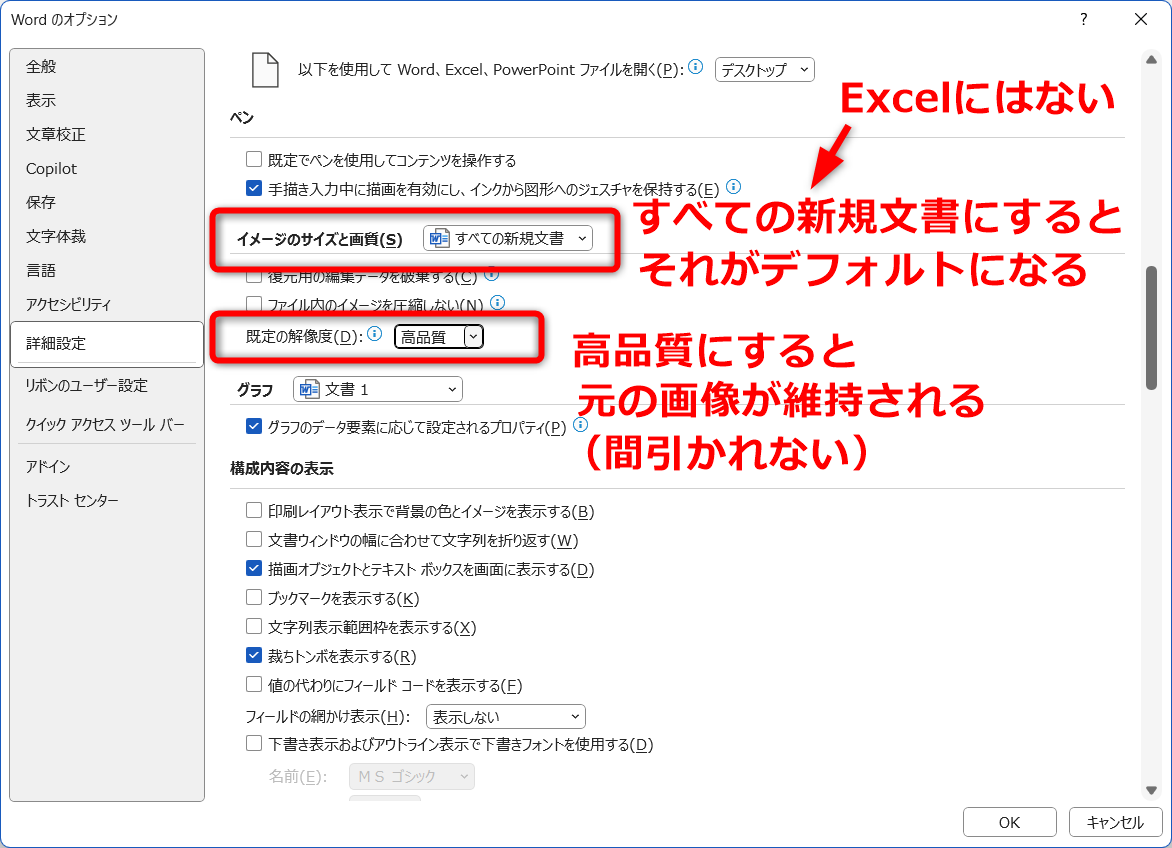1172x848 pixels.
Task: Check ブックマークを表示する option
Action: pos(254,598)
